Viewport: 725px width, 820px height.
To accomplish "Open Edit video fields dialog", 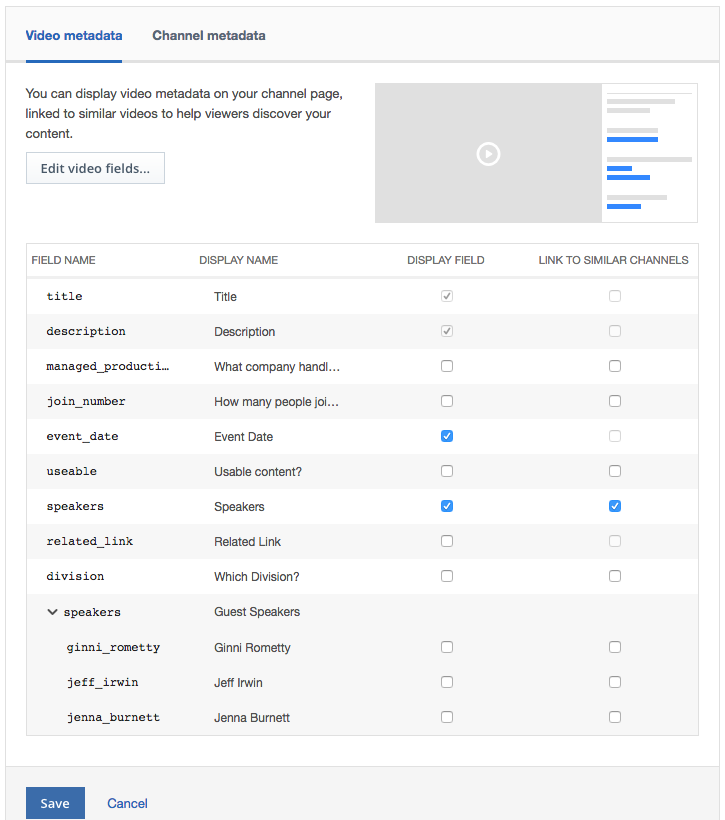I will click(95, 168).
